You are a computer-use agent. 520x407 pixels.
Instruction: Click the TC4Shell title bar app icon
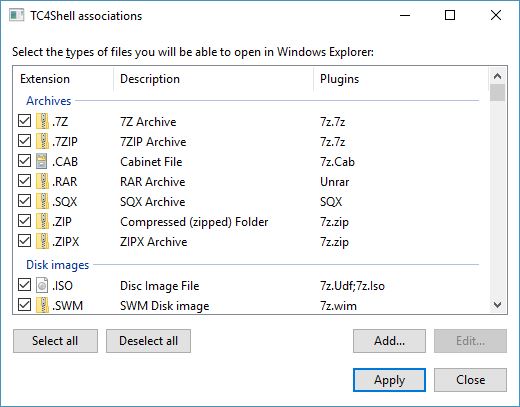16,15
